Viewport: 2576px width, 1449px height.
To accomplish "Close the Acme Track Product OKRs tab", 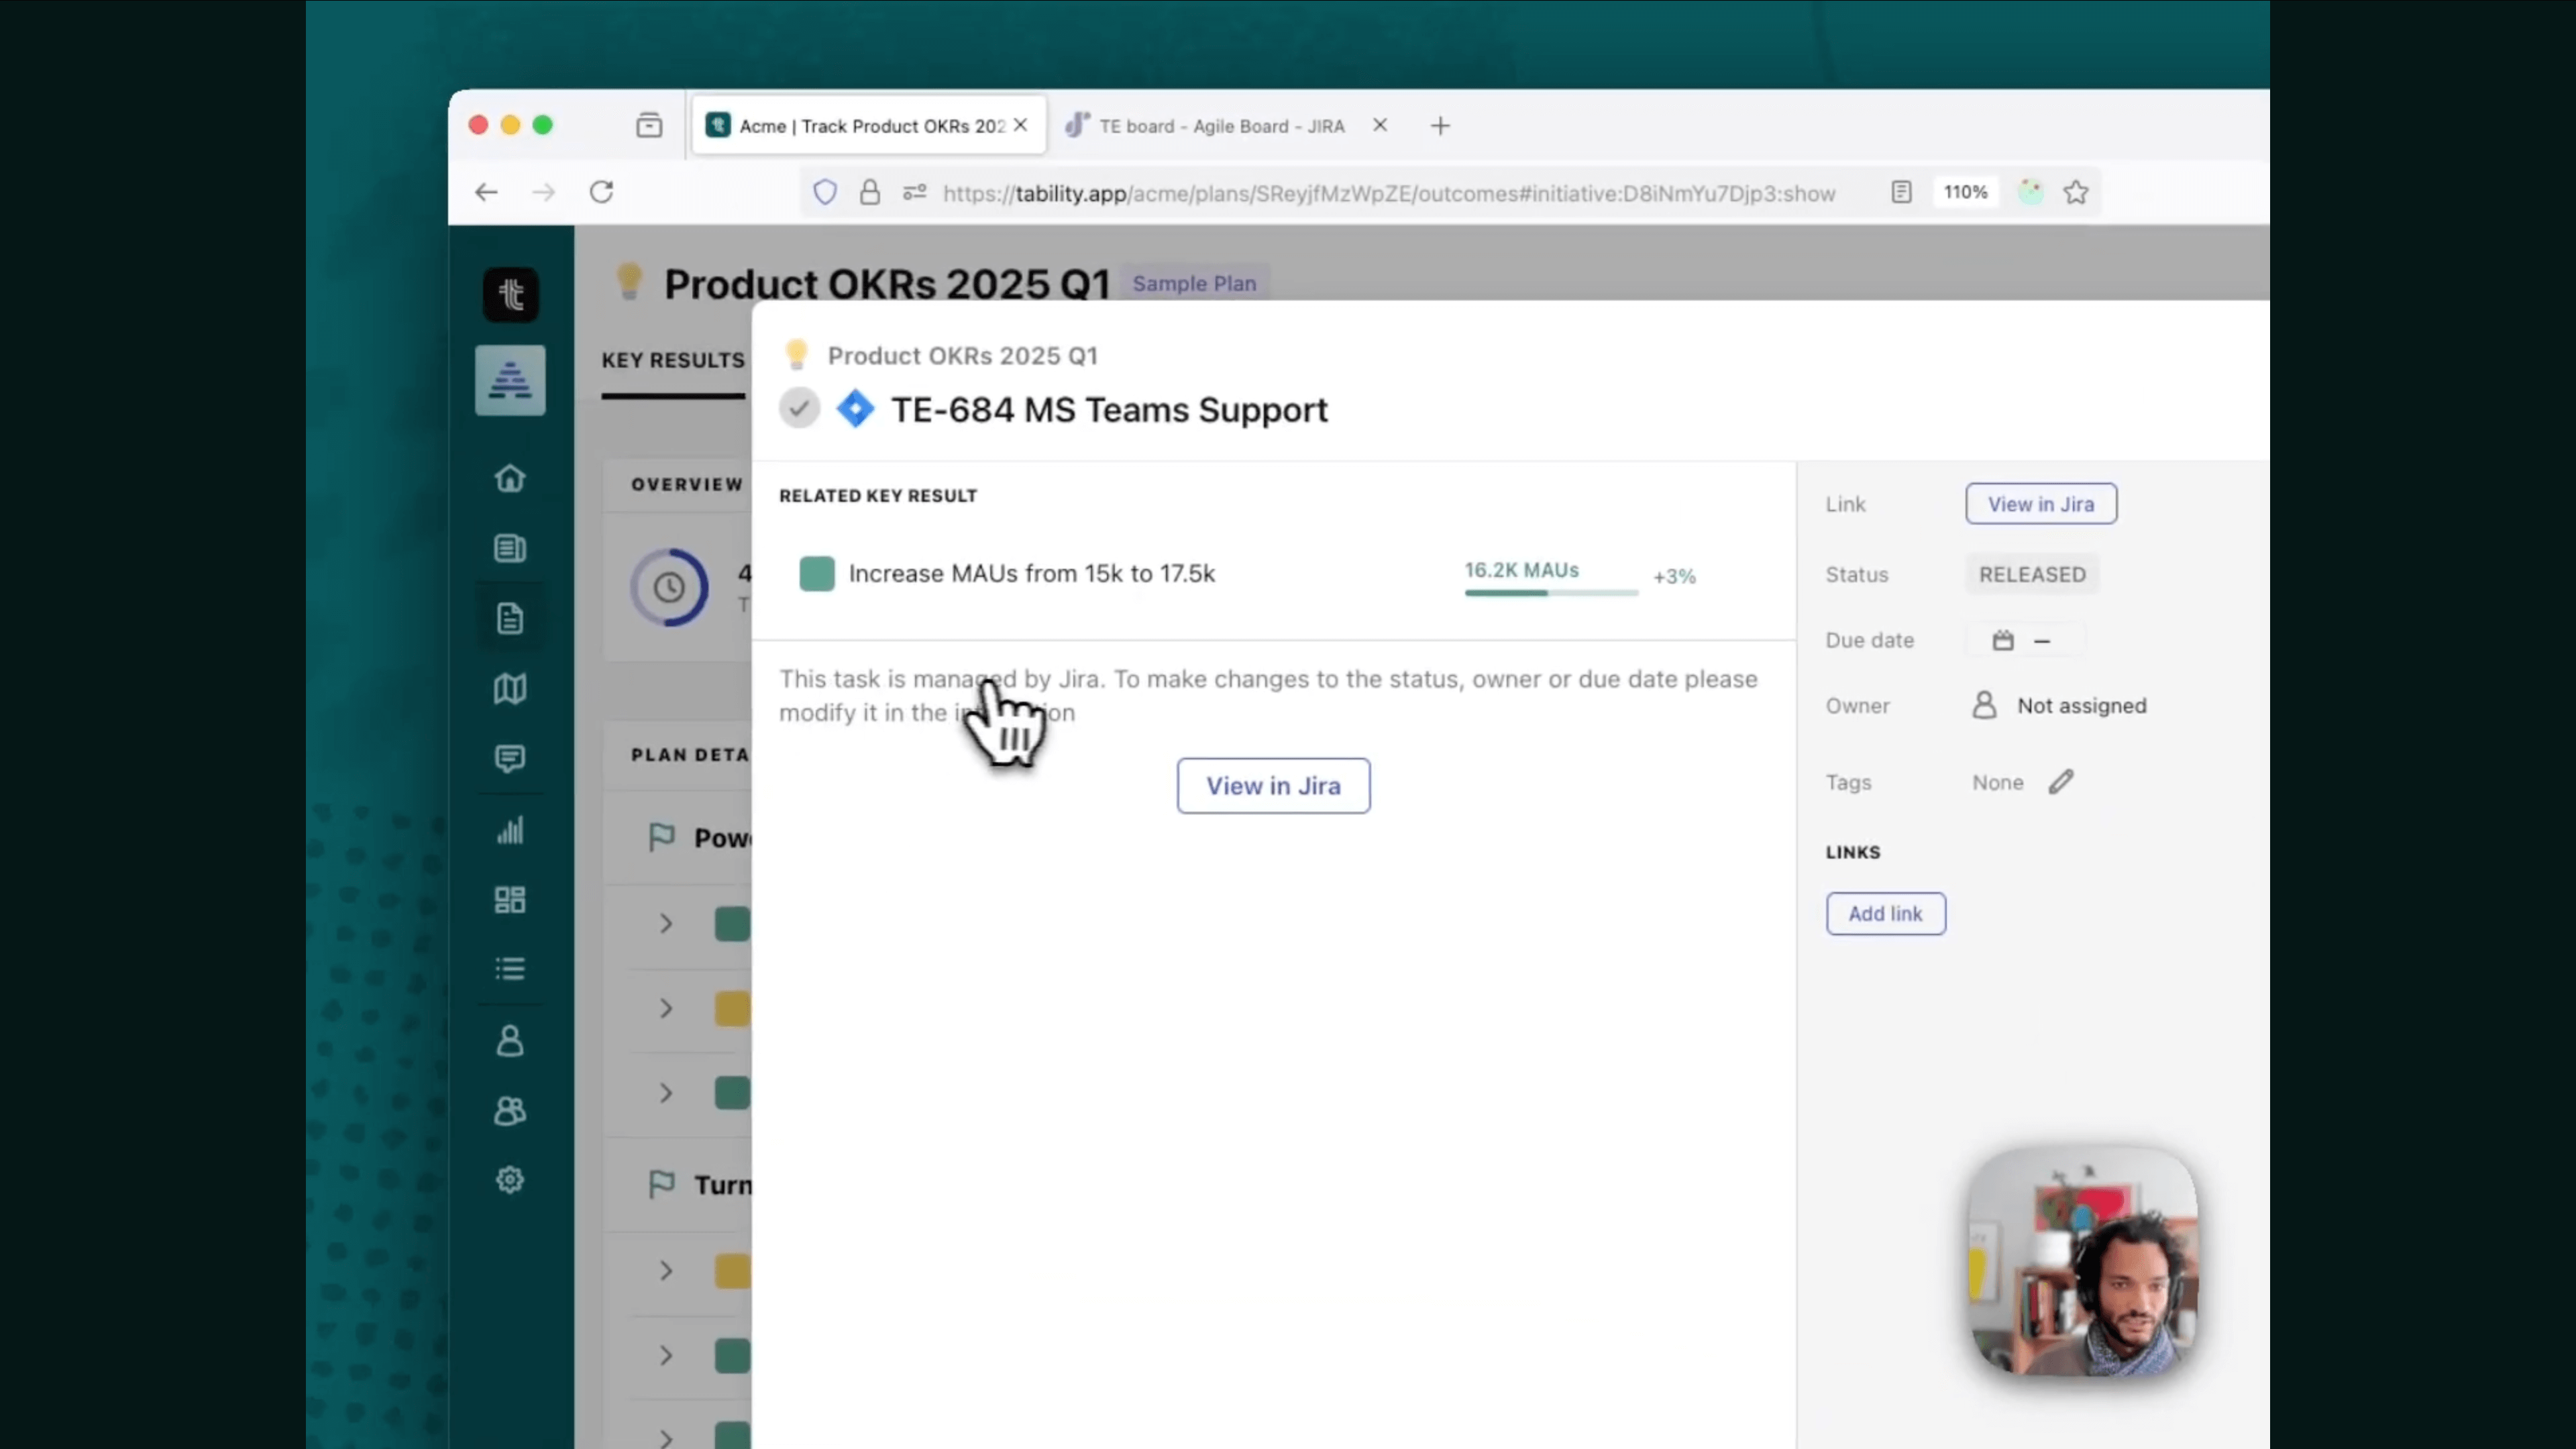I will [1021, 125].
